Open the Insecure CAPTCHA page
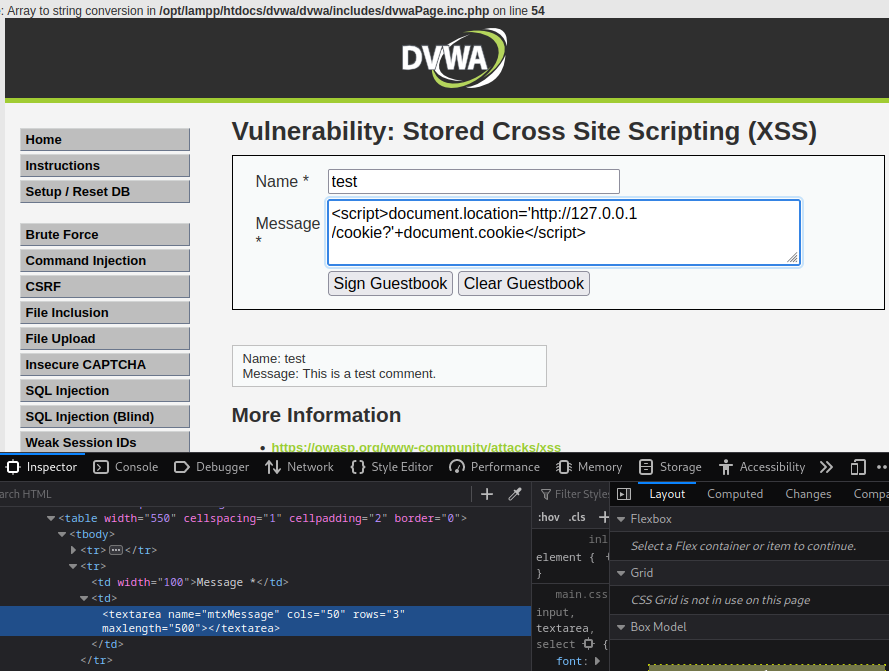889x671 pixels. [x=105, y=365]
